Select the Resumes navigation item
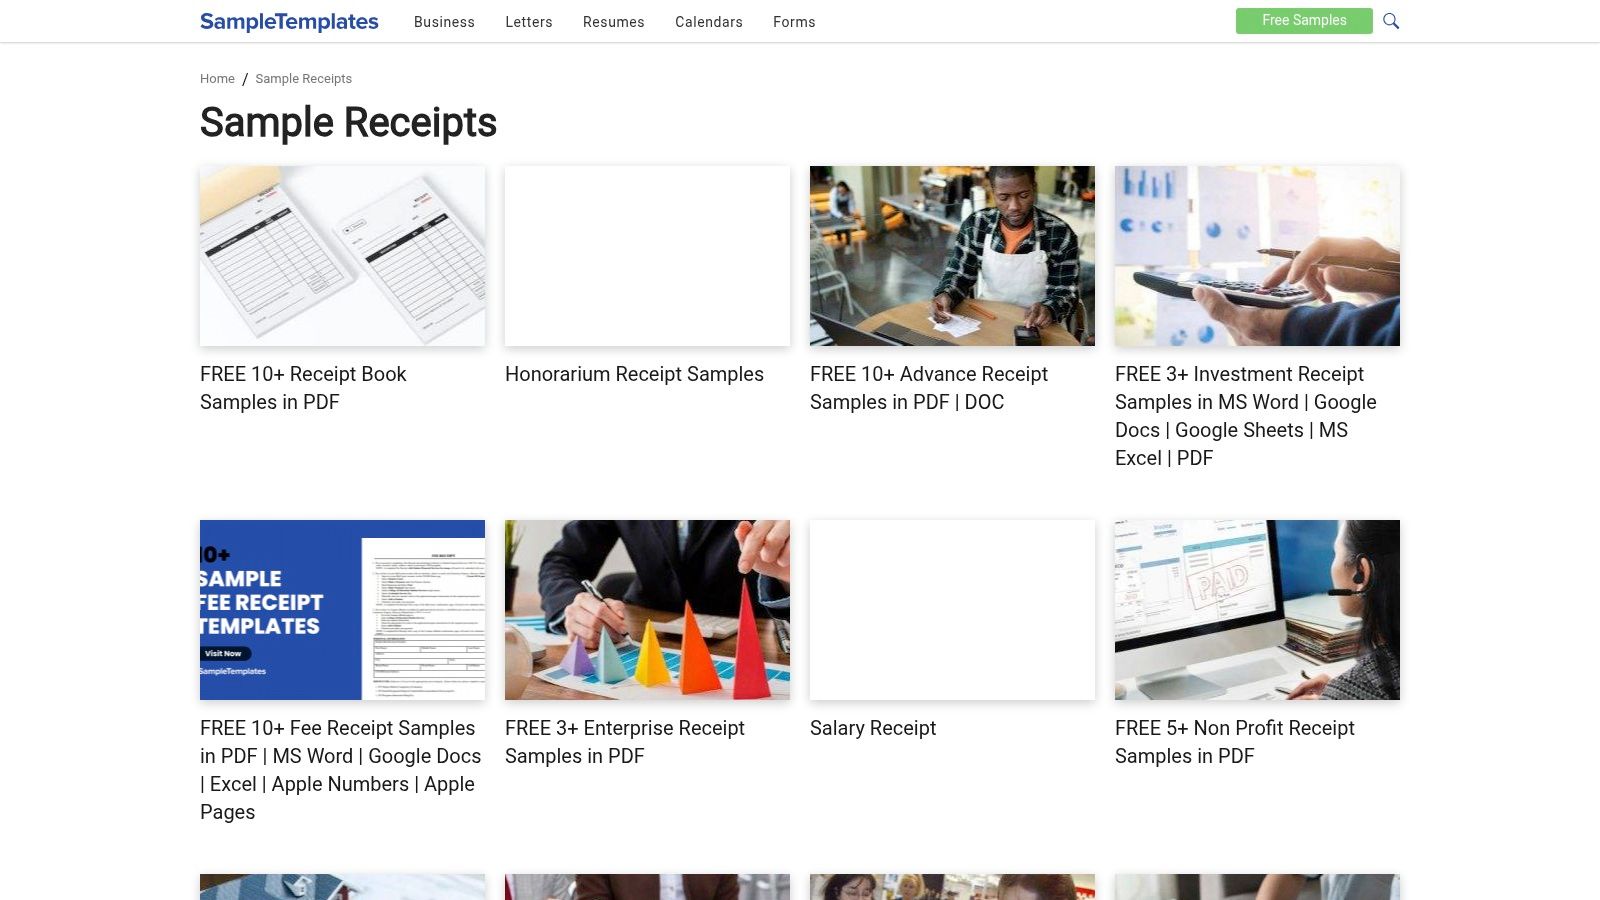1600x900 pixels. point(613,22)
